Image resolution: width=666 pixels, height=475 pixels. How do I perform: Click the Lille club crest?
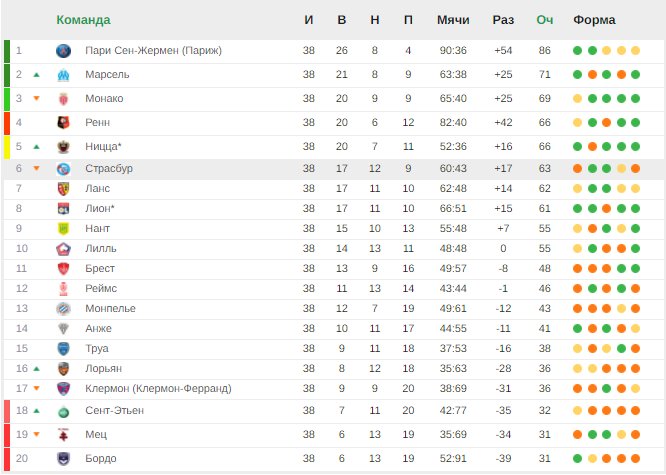(64, 248)
